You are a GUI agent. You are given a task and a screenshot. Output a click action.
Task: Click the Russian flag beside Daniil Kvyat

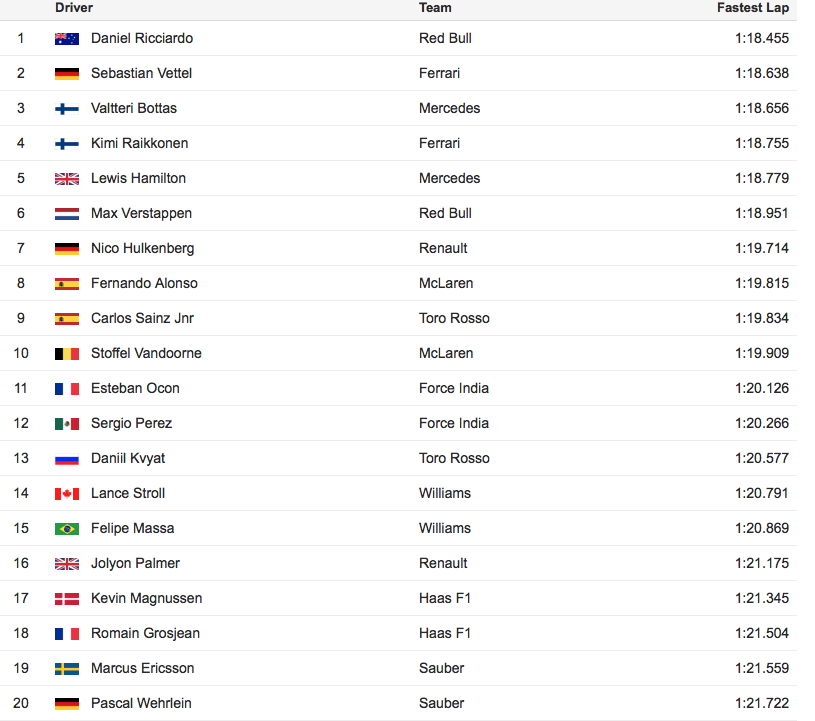(67, 458)
